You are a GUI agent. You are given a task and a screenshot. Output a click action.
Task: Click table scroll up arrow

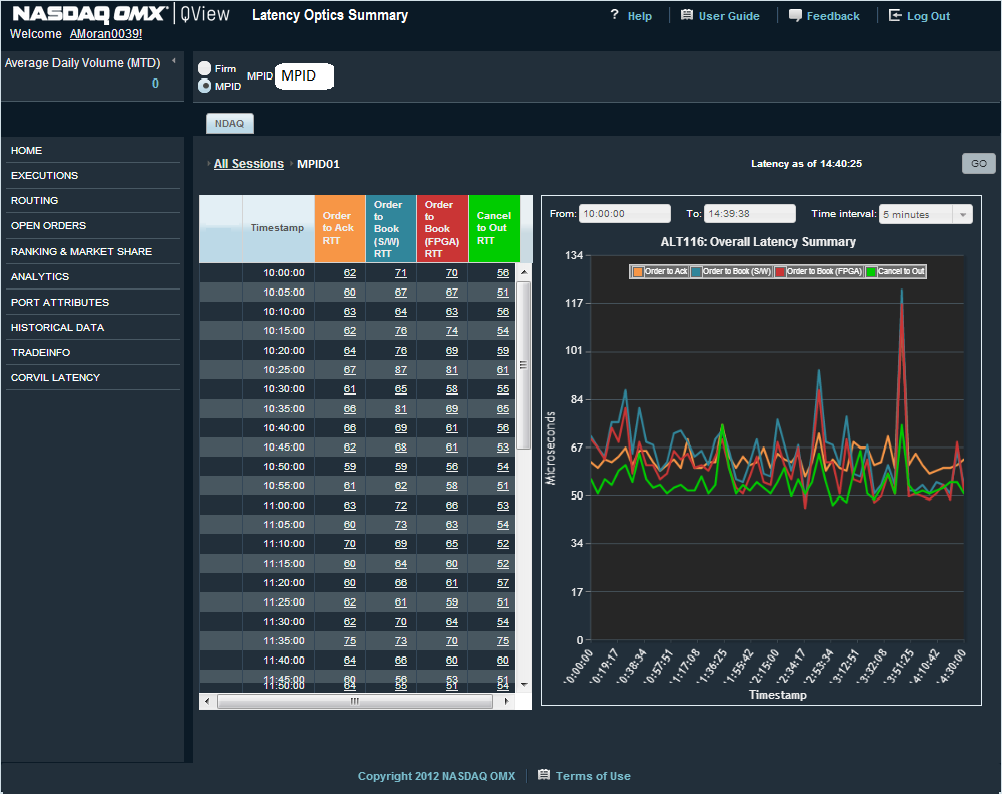click(x=524, y=271)
